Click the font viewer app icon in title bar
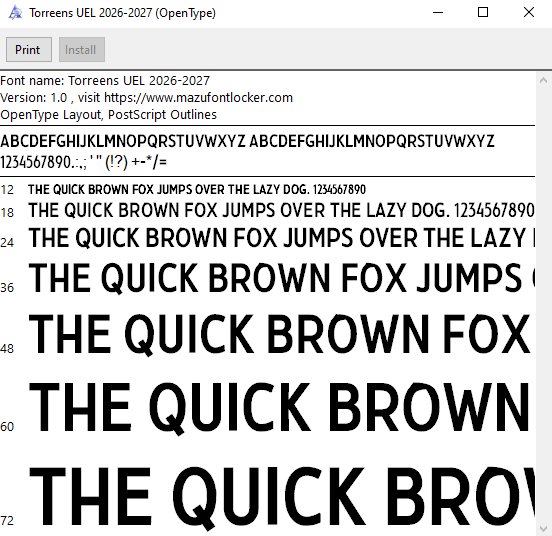The width and height of the screenshot is (552, 536). pyautogui.click(x=15, y=13)
